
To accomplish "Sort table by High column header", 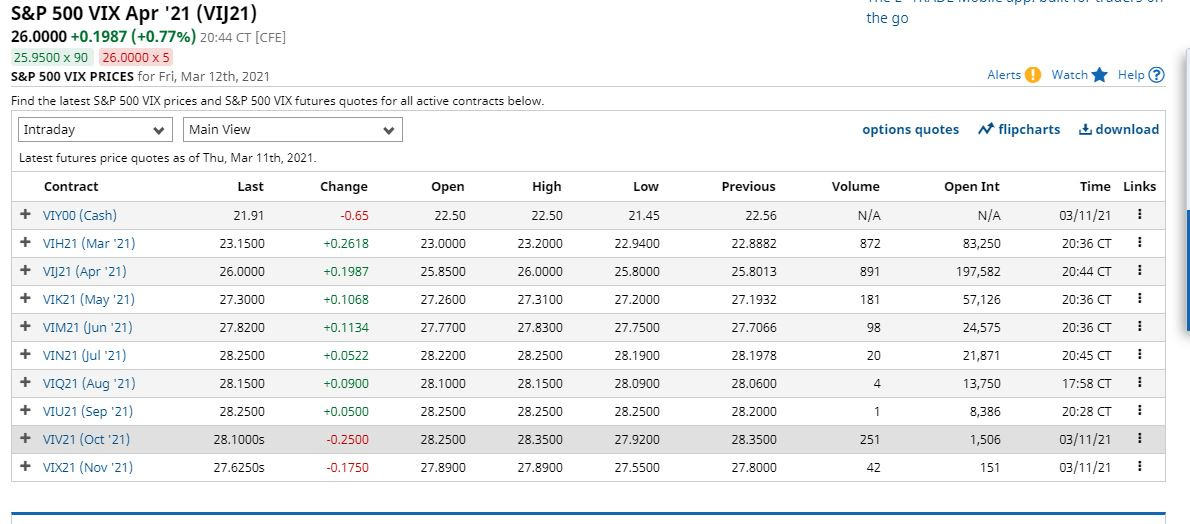I will 546,187.
